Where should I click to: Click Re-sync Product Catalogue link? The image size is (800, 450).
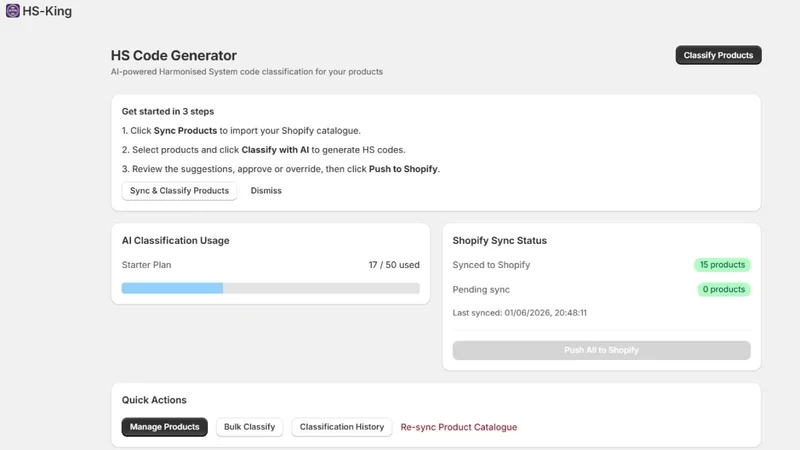tap(459, 427)
